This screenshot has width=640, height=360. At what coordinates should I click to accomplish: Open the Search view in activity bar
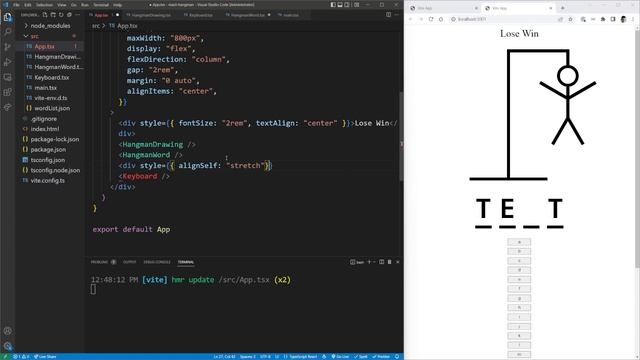(x=7, y=32)
